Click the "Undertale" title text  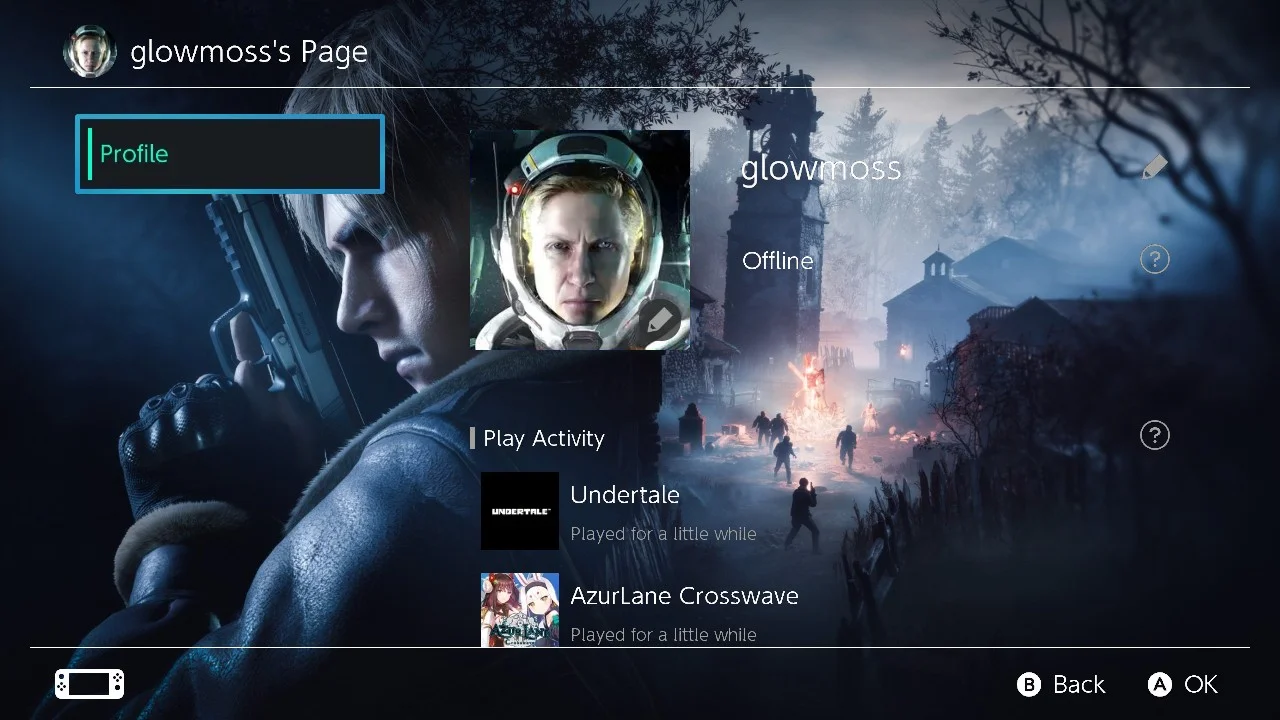point(625,495)
